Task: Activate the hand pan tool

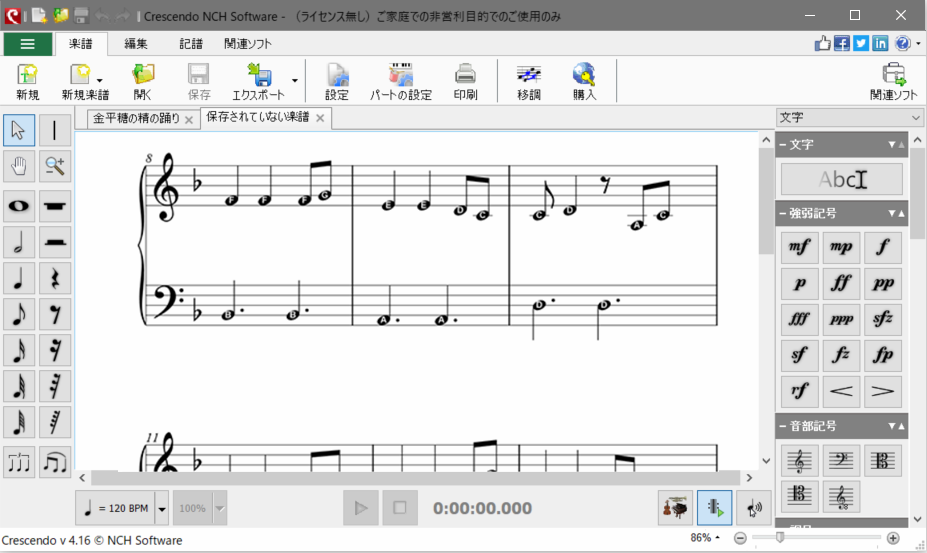Action: coord(19,166)
